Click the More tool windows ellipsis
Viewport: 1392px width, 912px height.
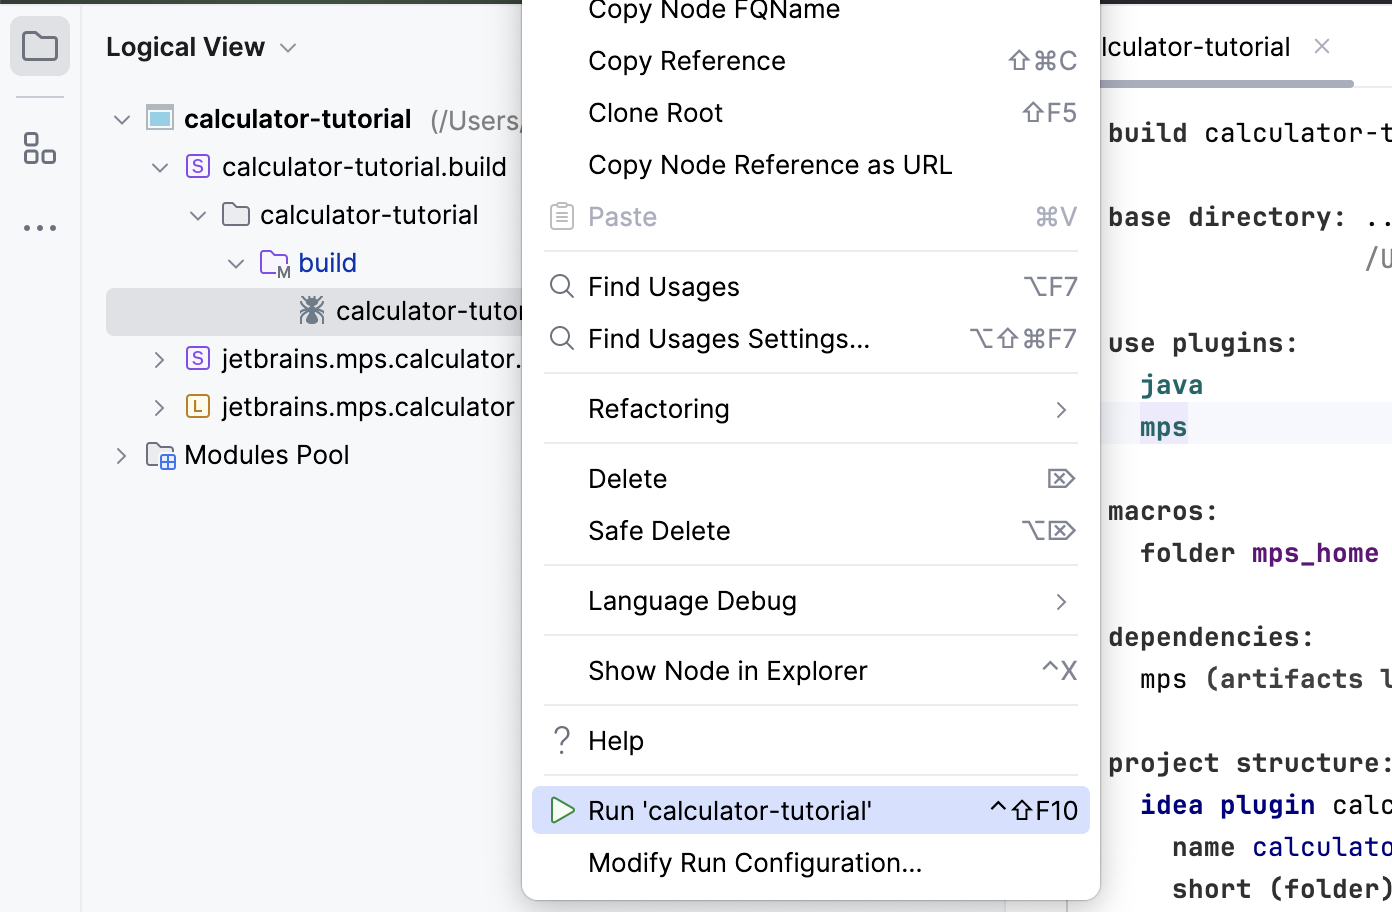click(x=40, y=228)
